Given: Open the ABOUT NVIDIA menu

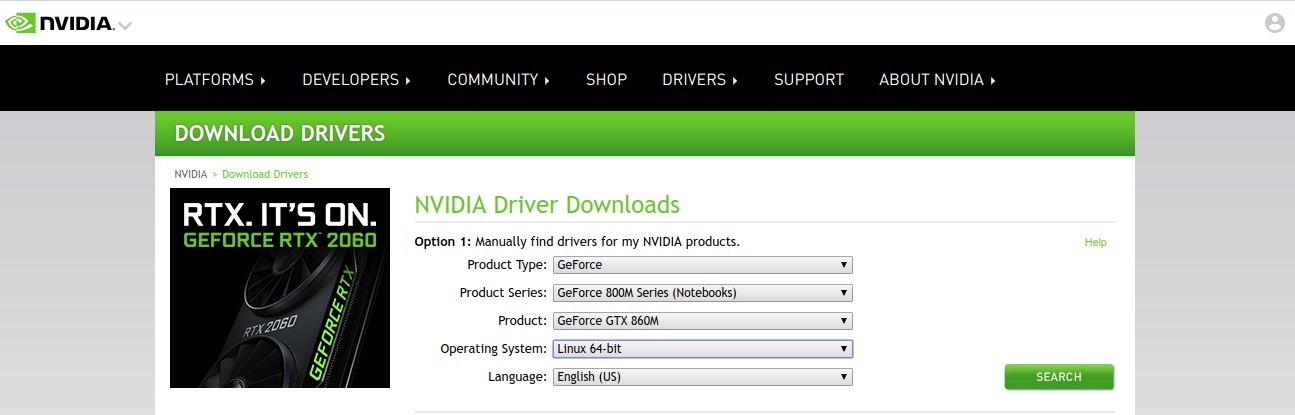Looking at the screenshot, I should click(937, 80).
